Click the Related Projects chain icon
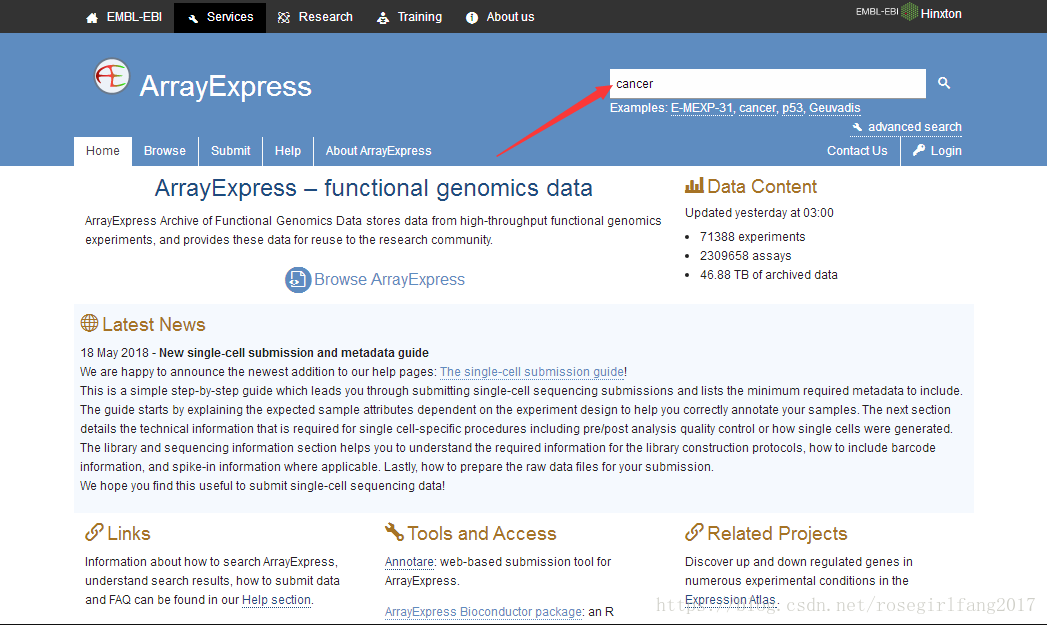Screen dimensions: 1047x625 tap(694, 532)
